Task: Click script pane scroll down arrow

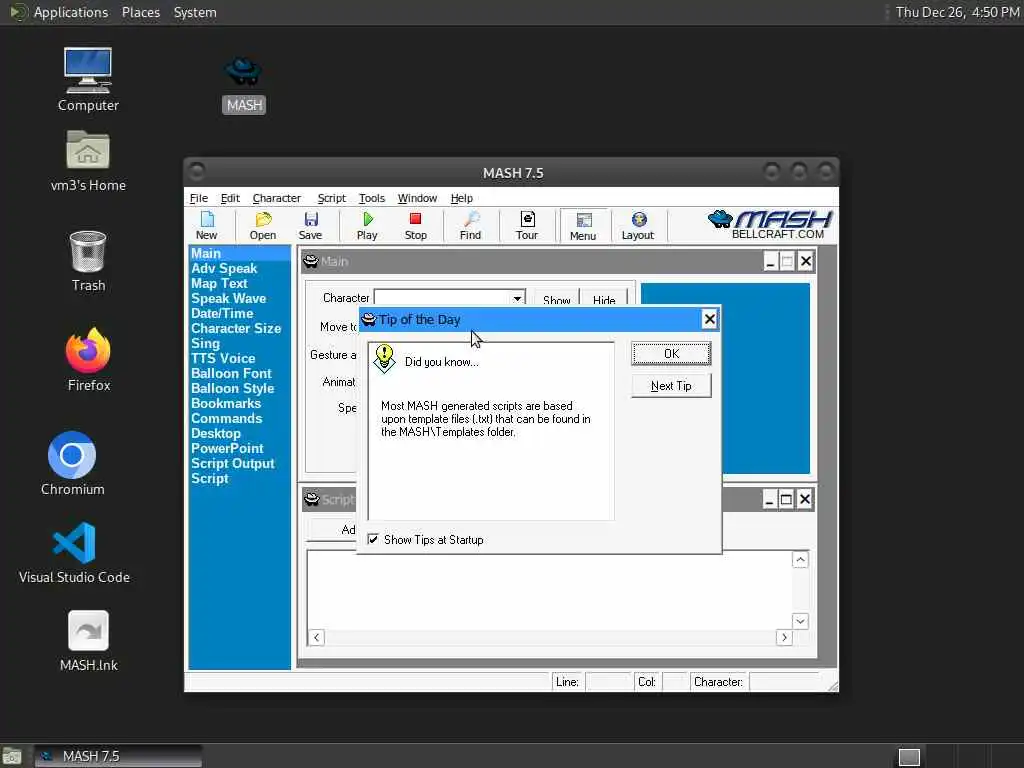Action: [x=800, y=621]
